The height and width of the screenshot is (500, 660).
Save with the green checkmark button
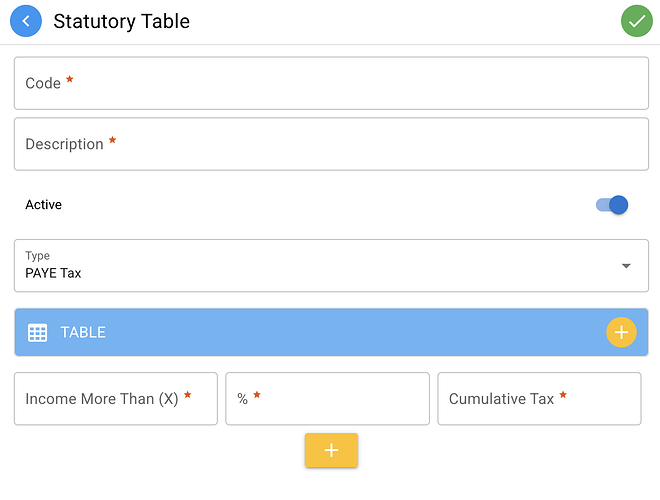point(637,21)
